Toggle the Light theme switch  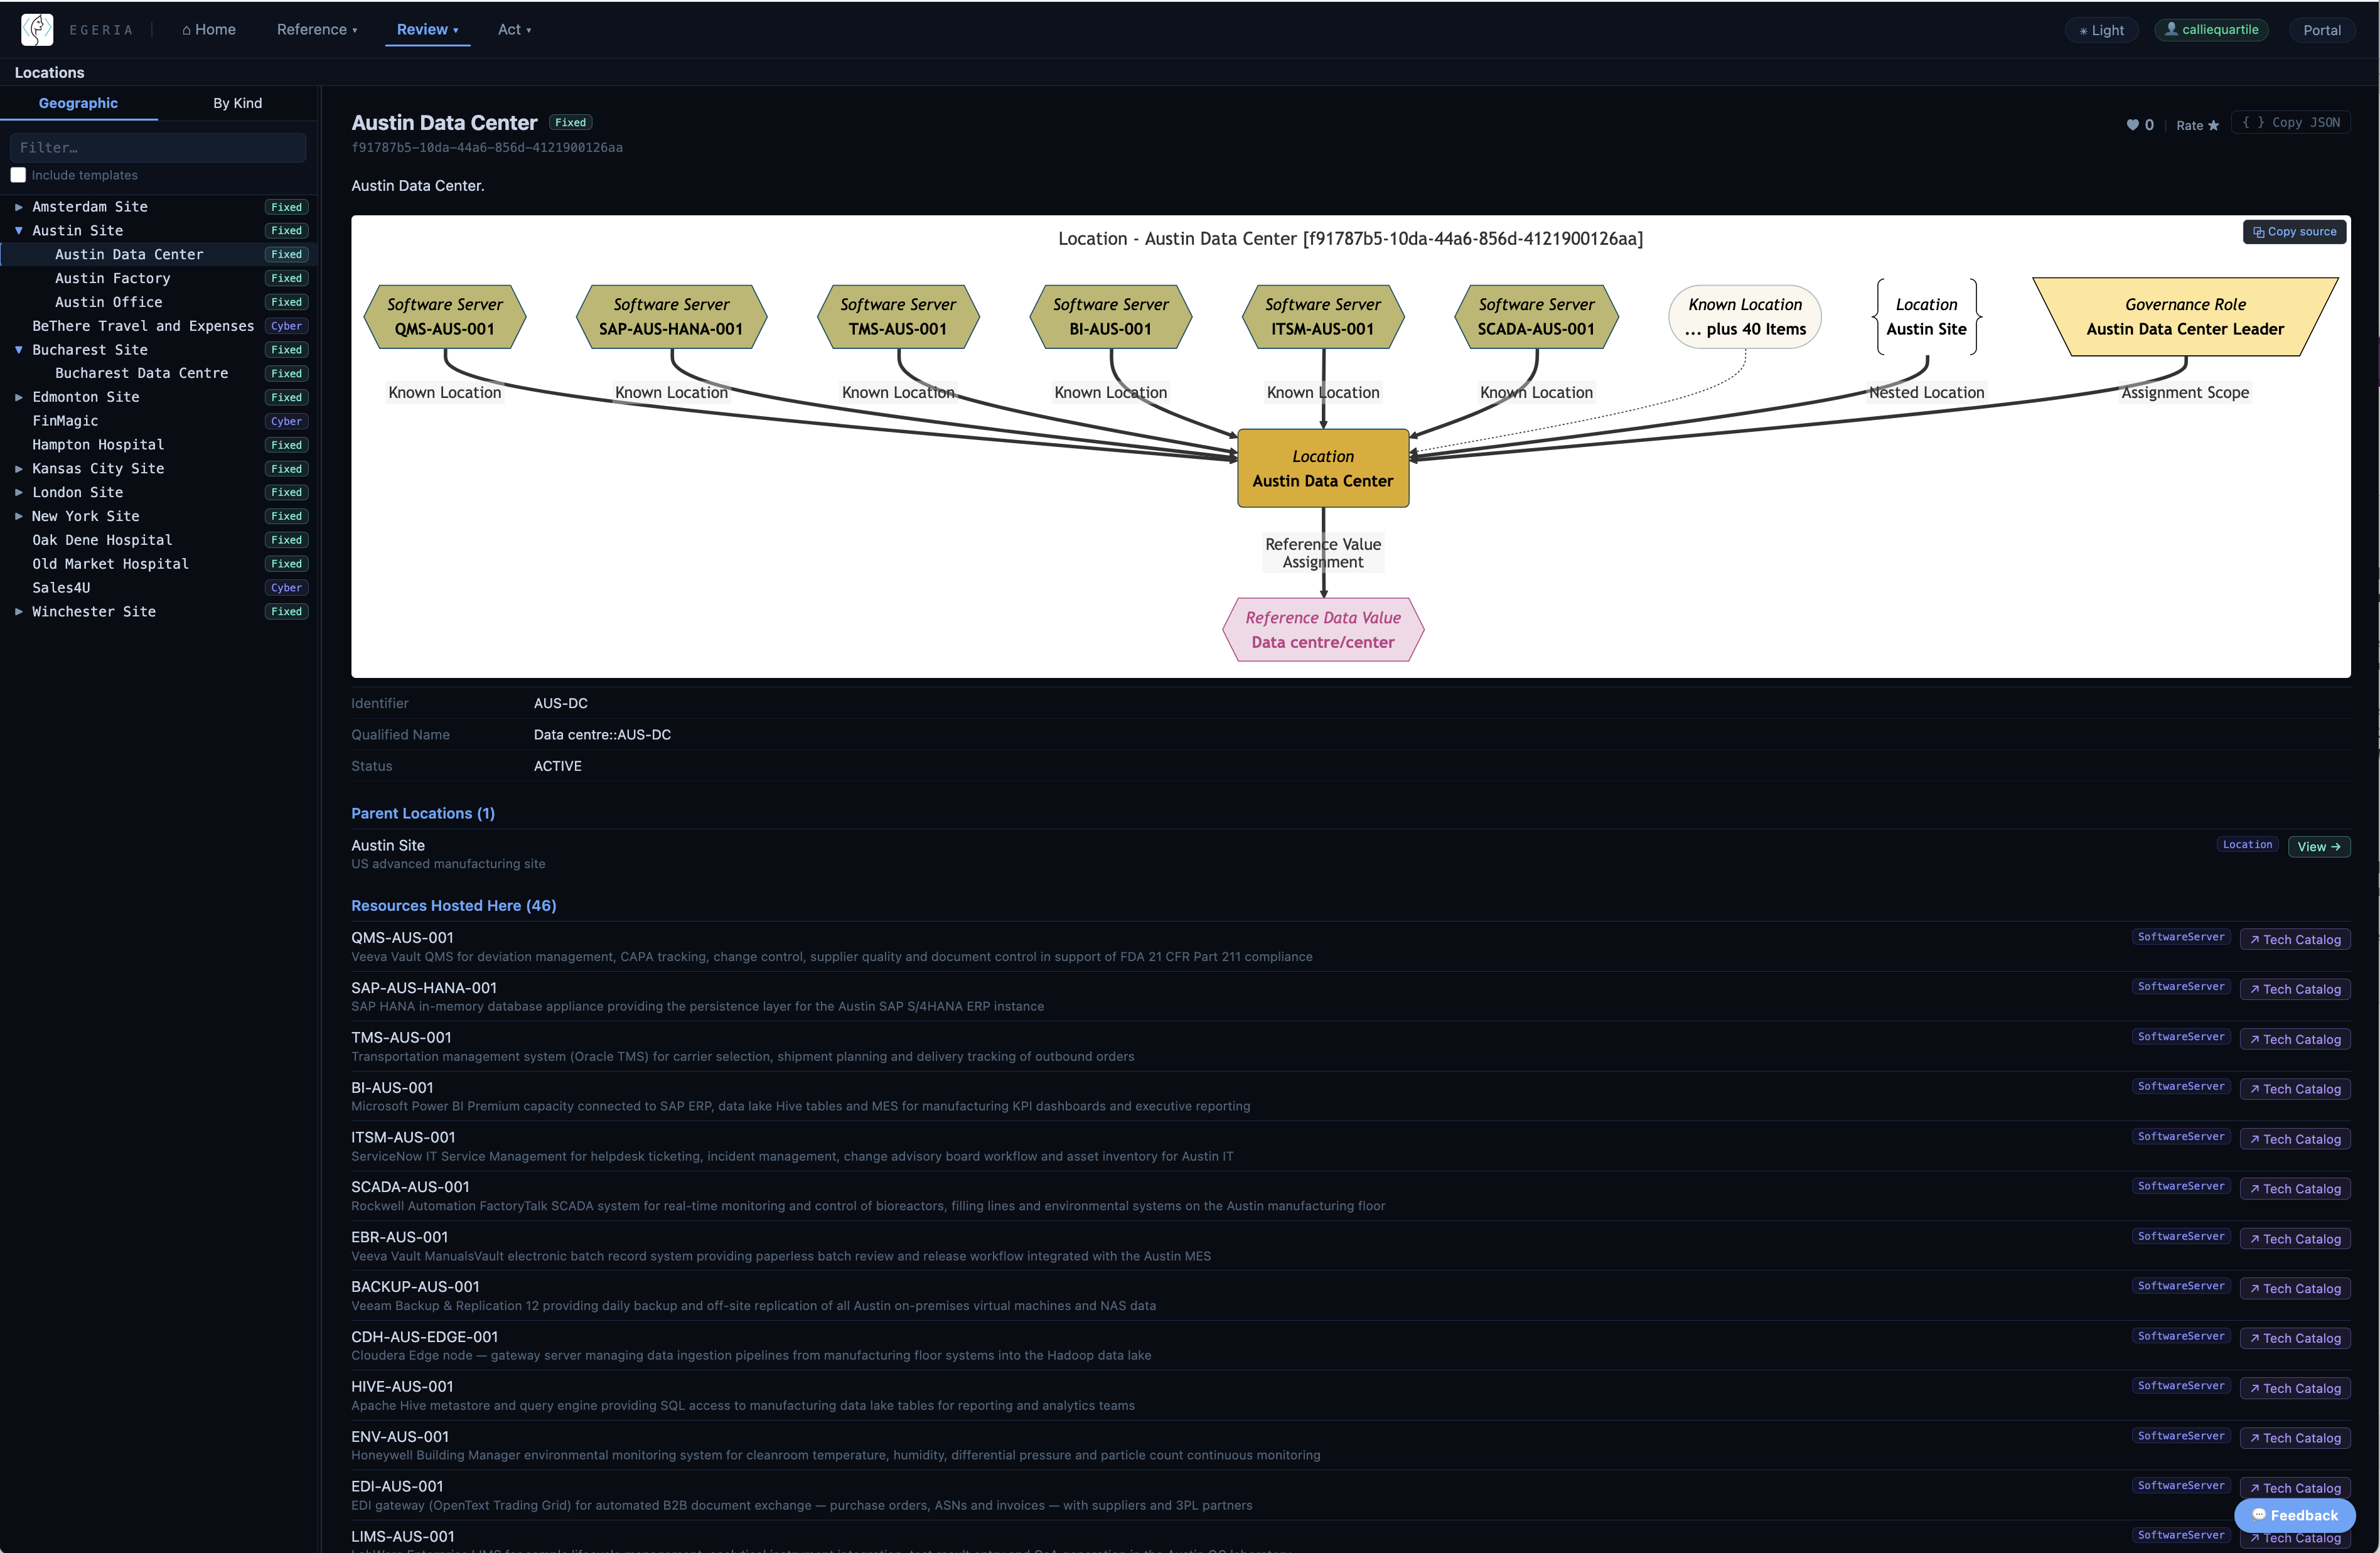click(x=2101, y=30)
